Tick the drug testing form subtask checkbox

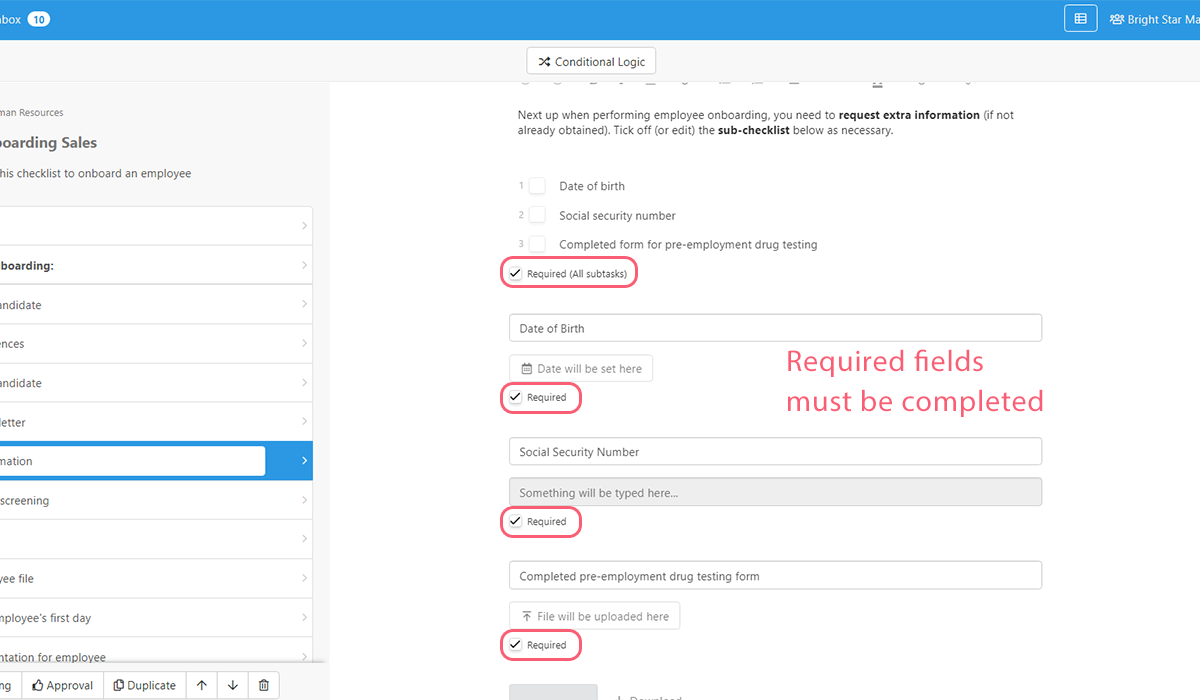coord(537,244)
